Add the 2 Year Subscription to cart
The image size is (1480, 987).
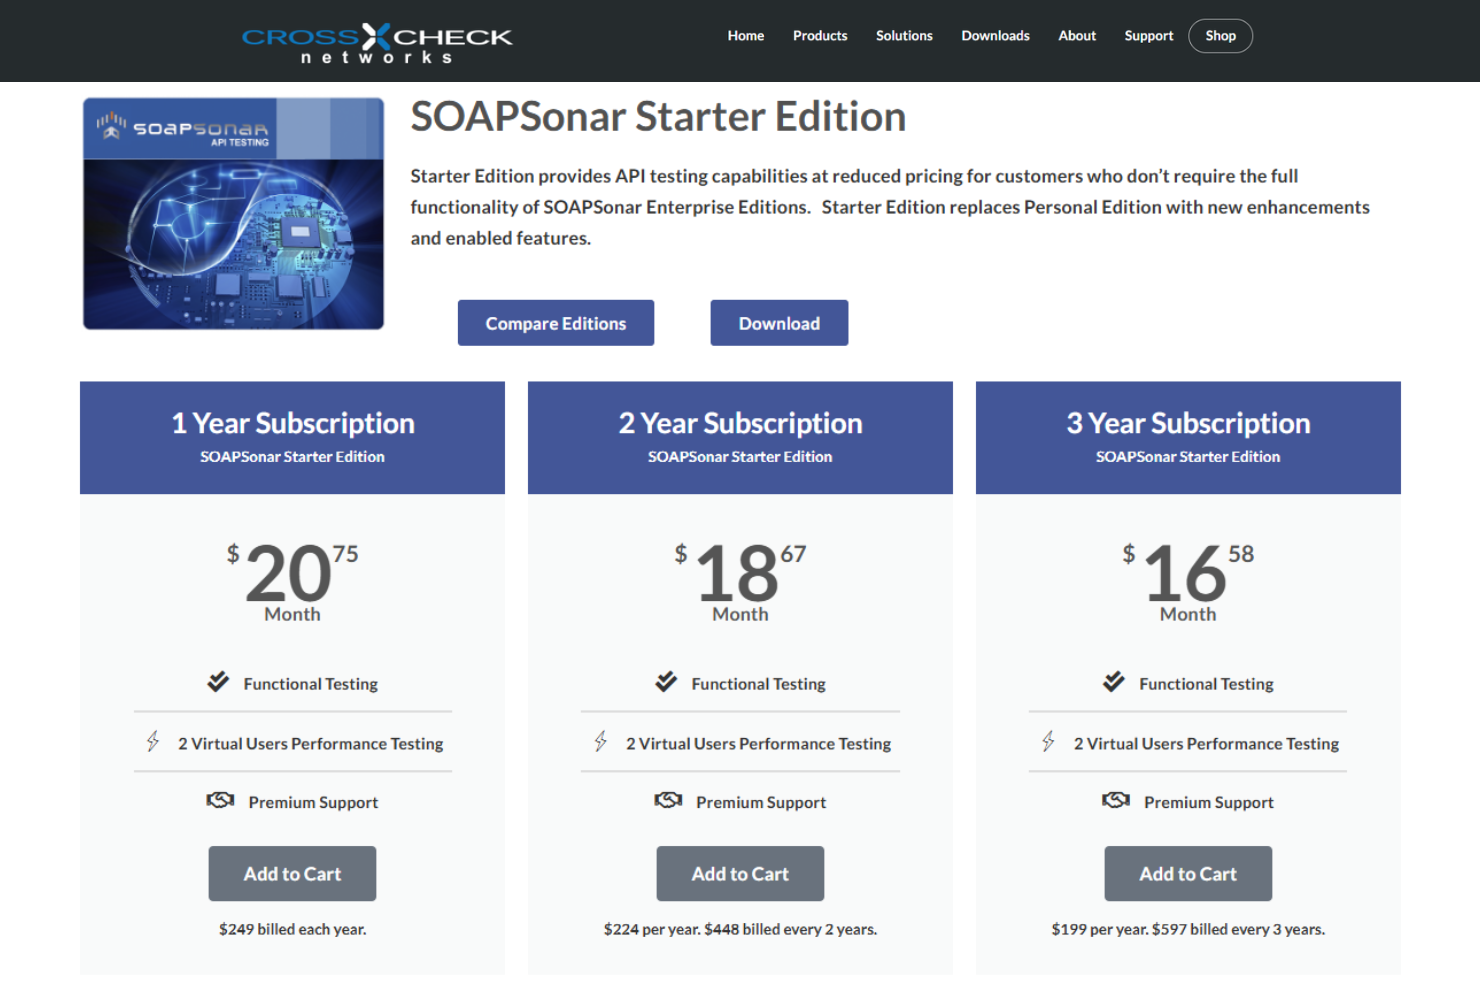740,874
